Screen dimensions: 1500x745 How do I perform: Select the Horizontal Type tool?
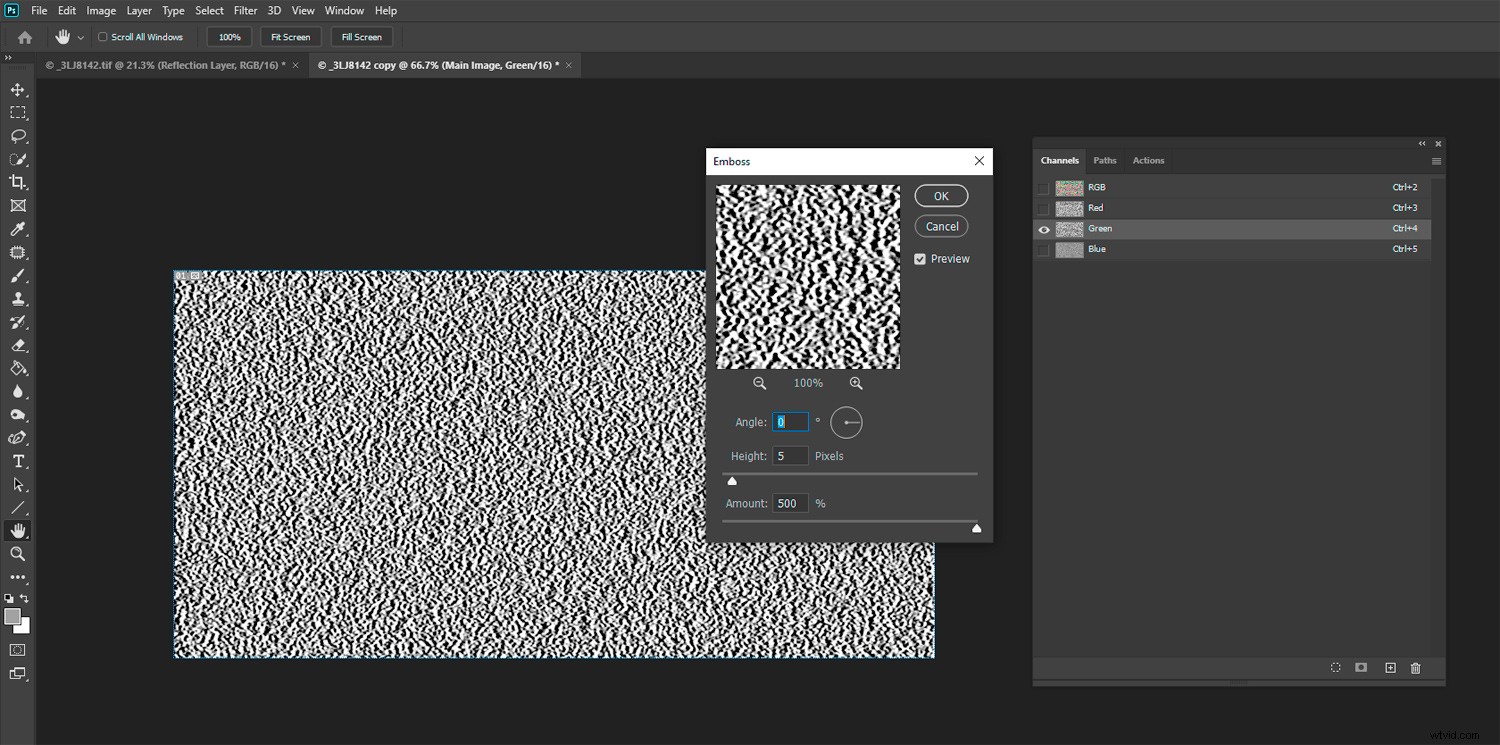(18, 461)
